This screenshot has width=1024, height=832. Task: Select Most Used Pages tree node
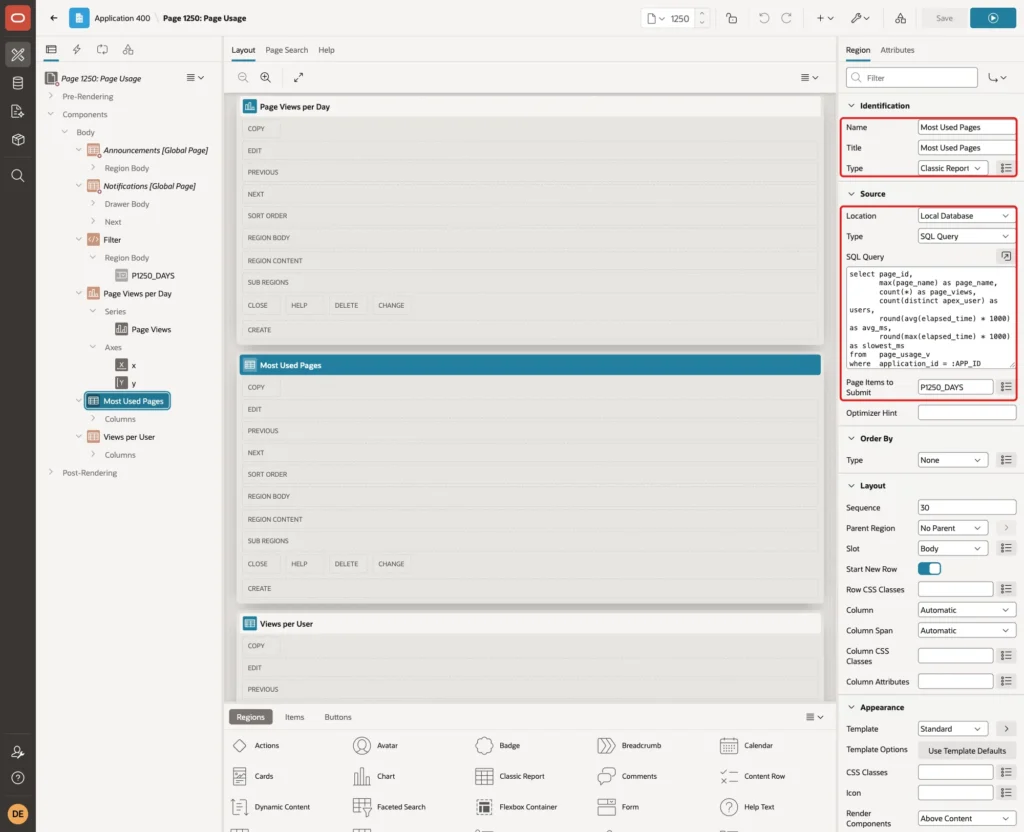[x=127, y=401]
